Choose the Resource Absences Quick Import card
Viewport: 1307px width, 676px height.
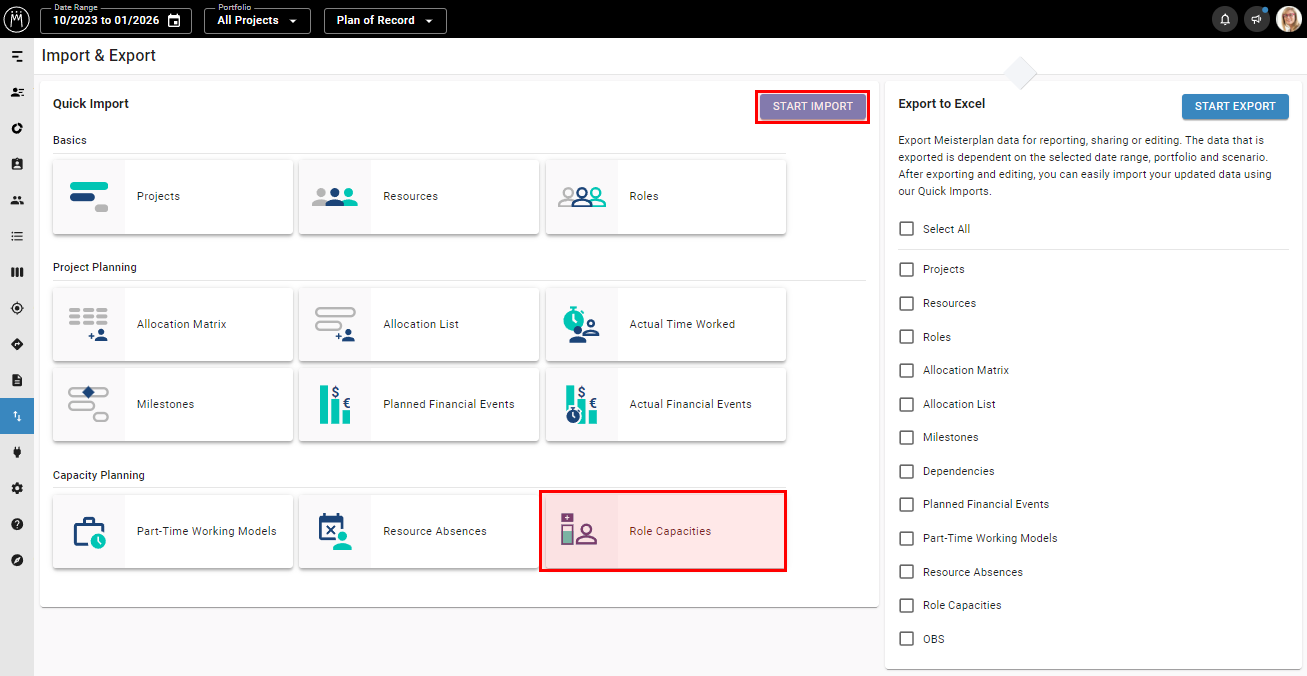point(419,532)
